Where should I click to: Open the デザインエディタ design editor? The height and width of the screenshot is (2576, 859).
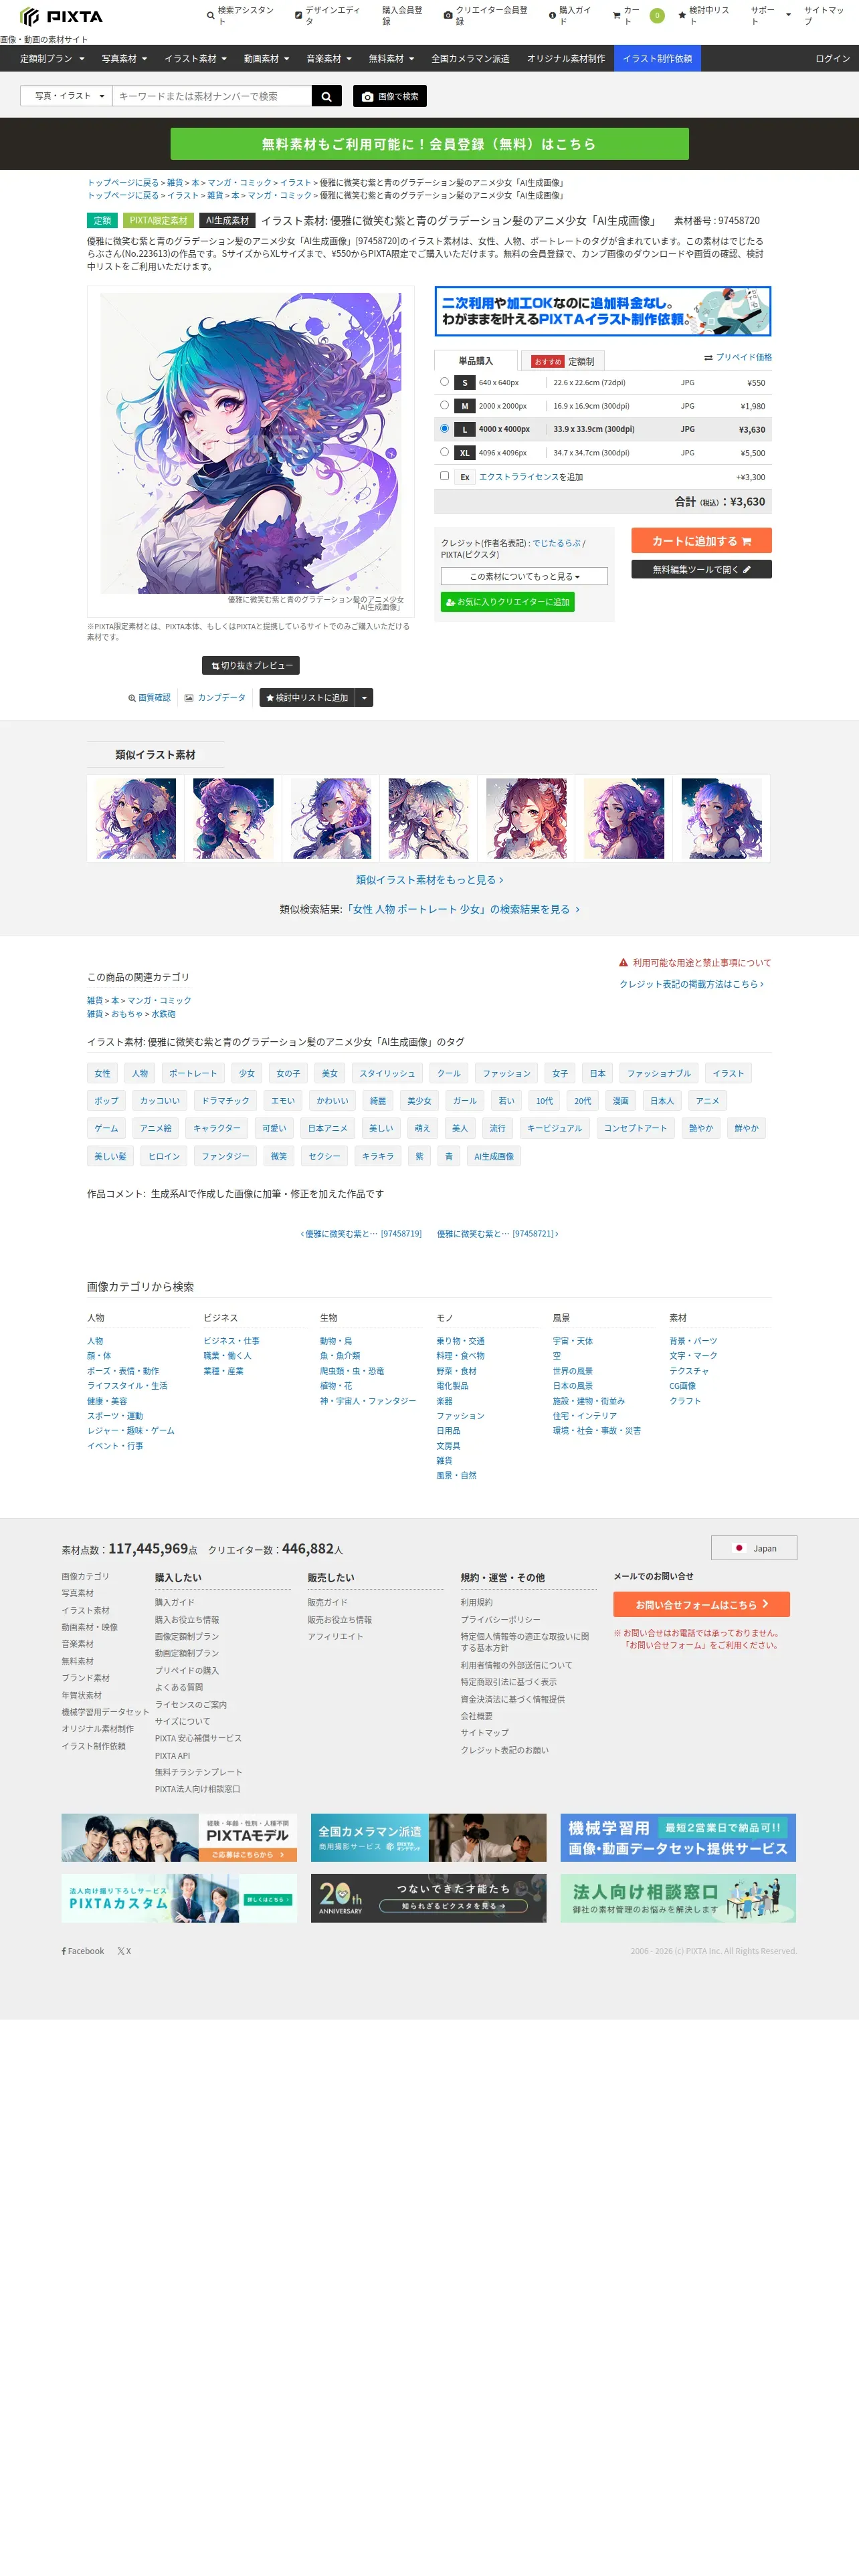tap(329, 15)
